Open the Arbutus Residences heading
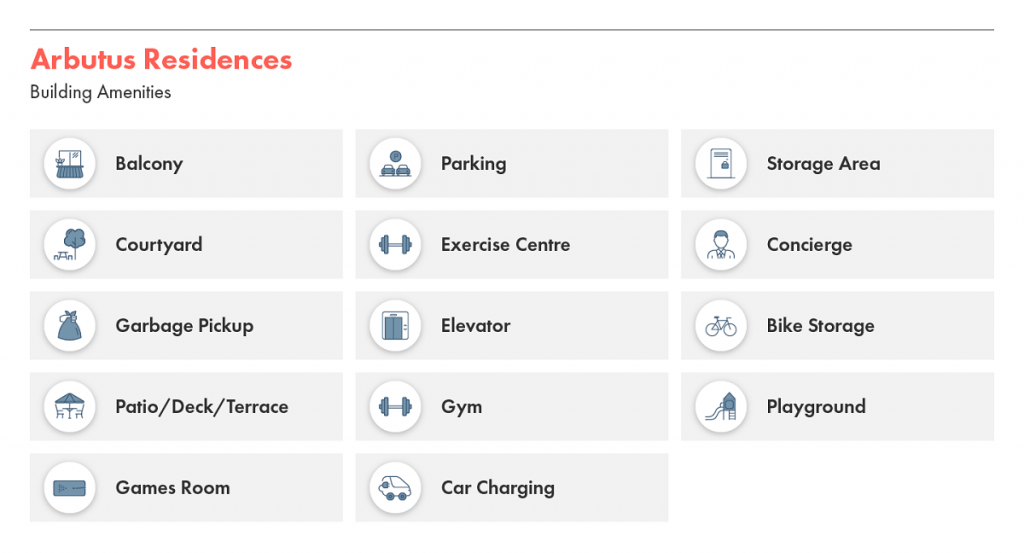The height and width of the screenshot is (553, 1024). (161, 59)
